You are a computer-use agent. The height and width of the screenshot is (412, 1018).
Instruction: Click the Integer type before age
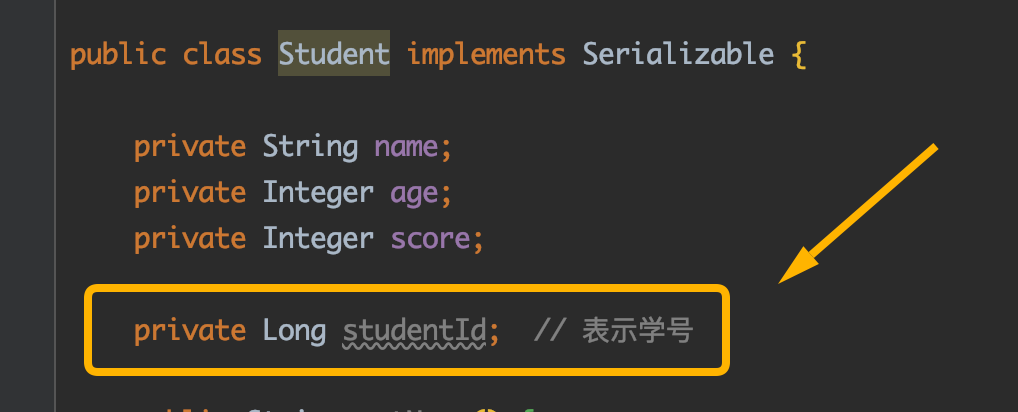click(318, 194)
